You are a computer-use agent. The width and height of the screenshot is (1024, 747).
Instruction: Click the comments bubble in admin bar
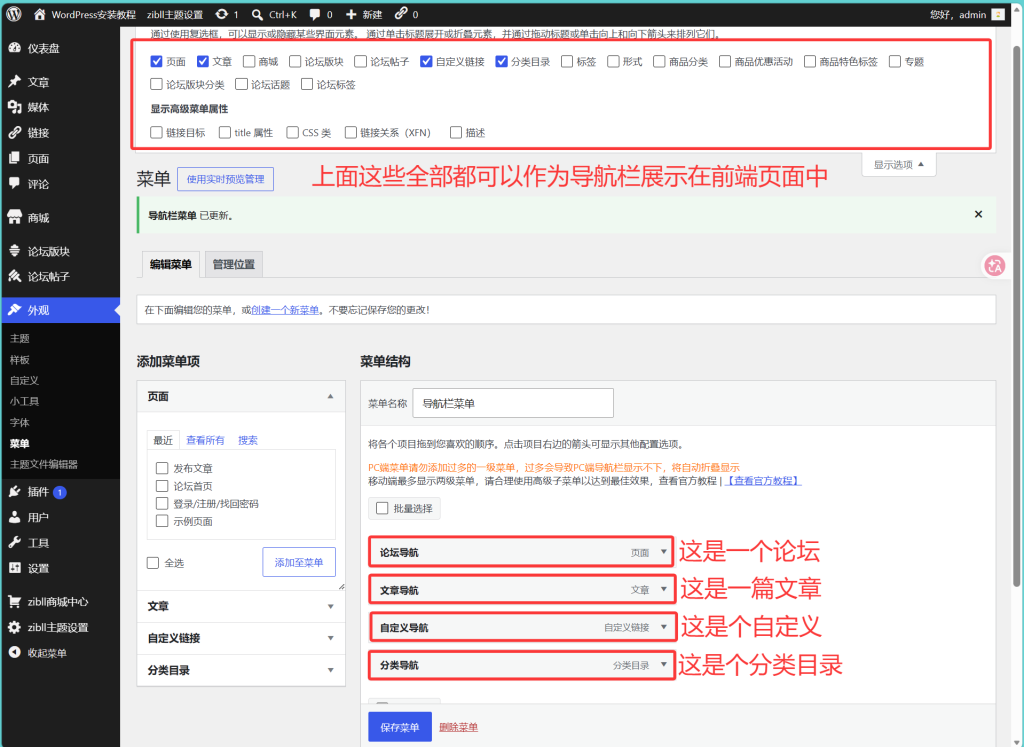(315, 14)
